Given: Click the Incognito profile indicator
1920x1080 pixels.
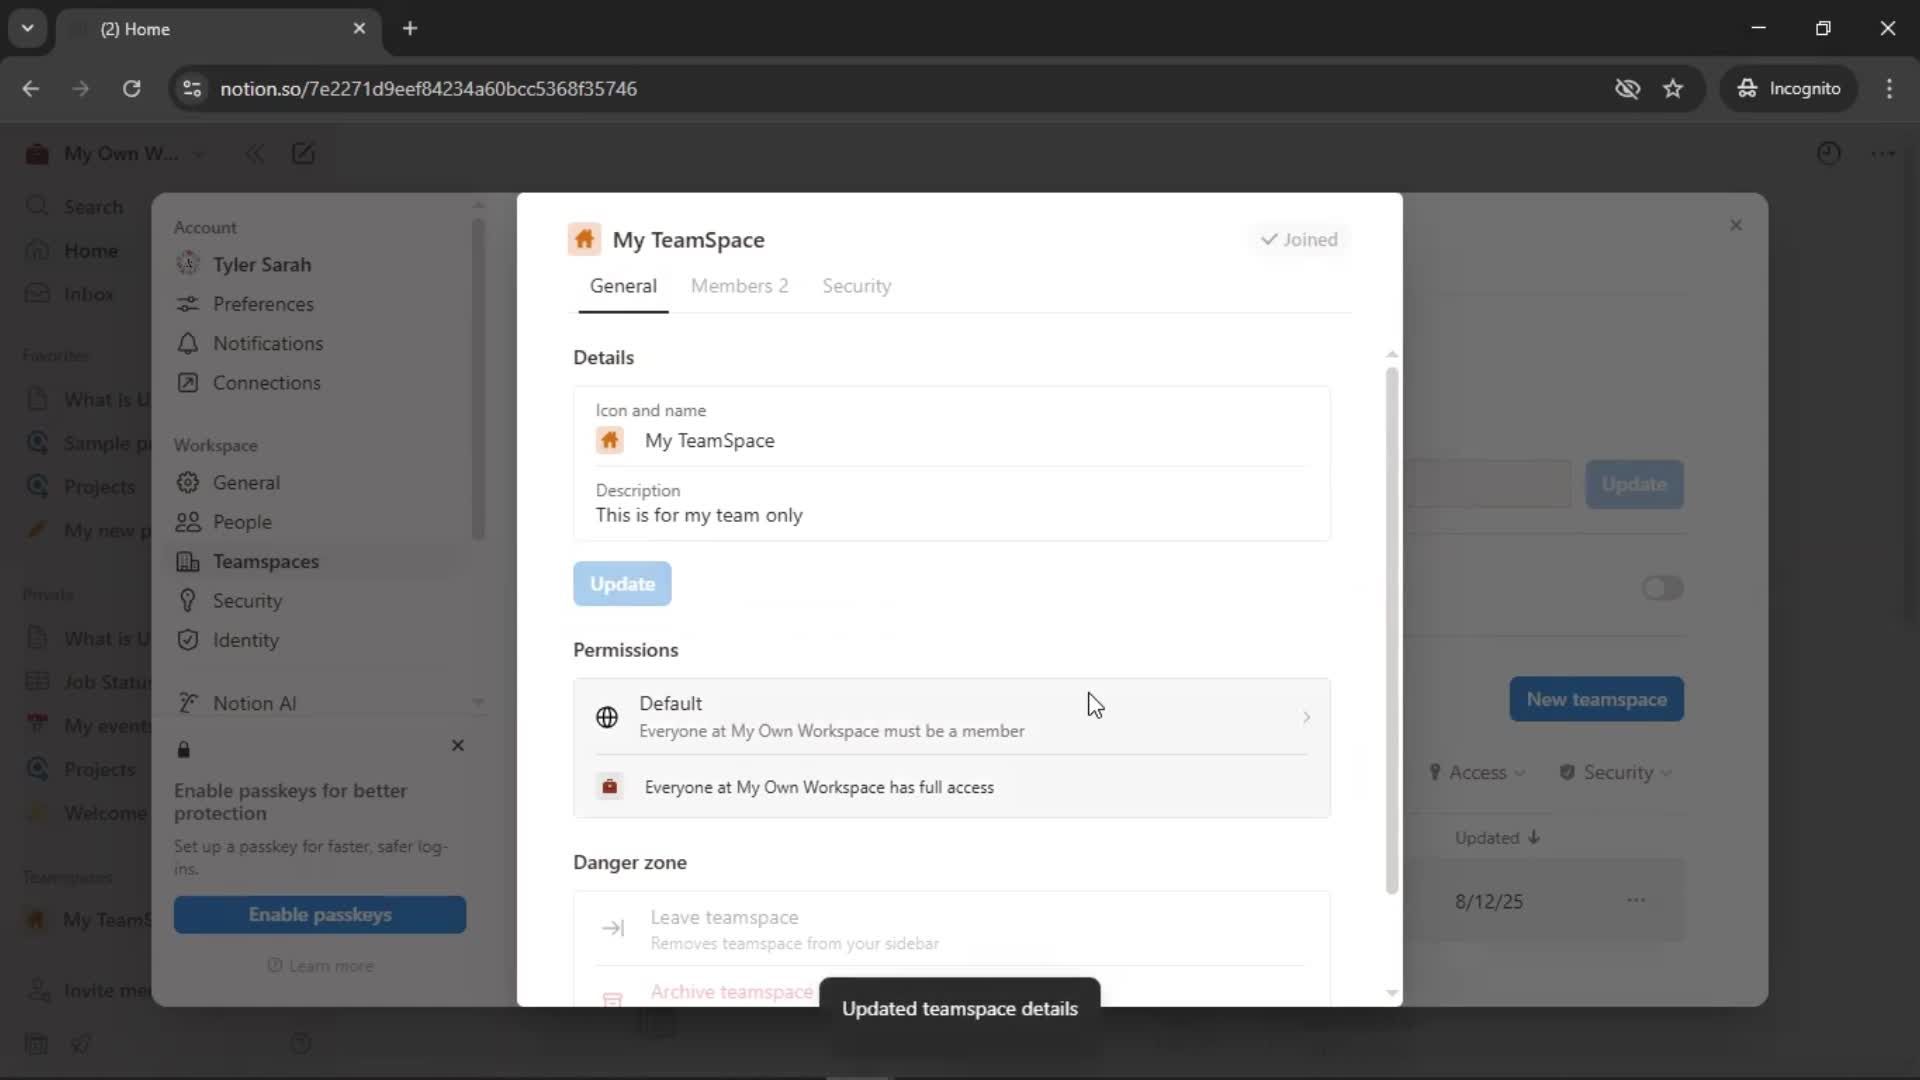Looking at the screenshot, I should point(1788,89).
